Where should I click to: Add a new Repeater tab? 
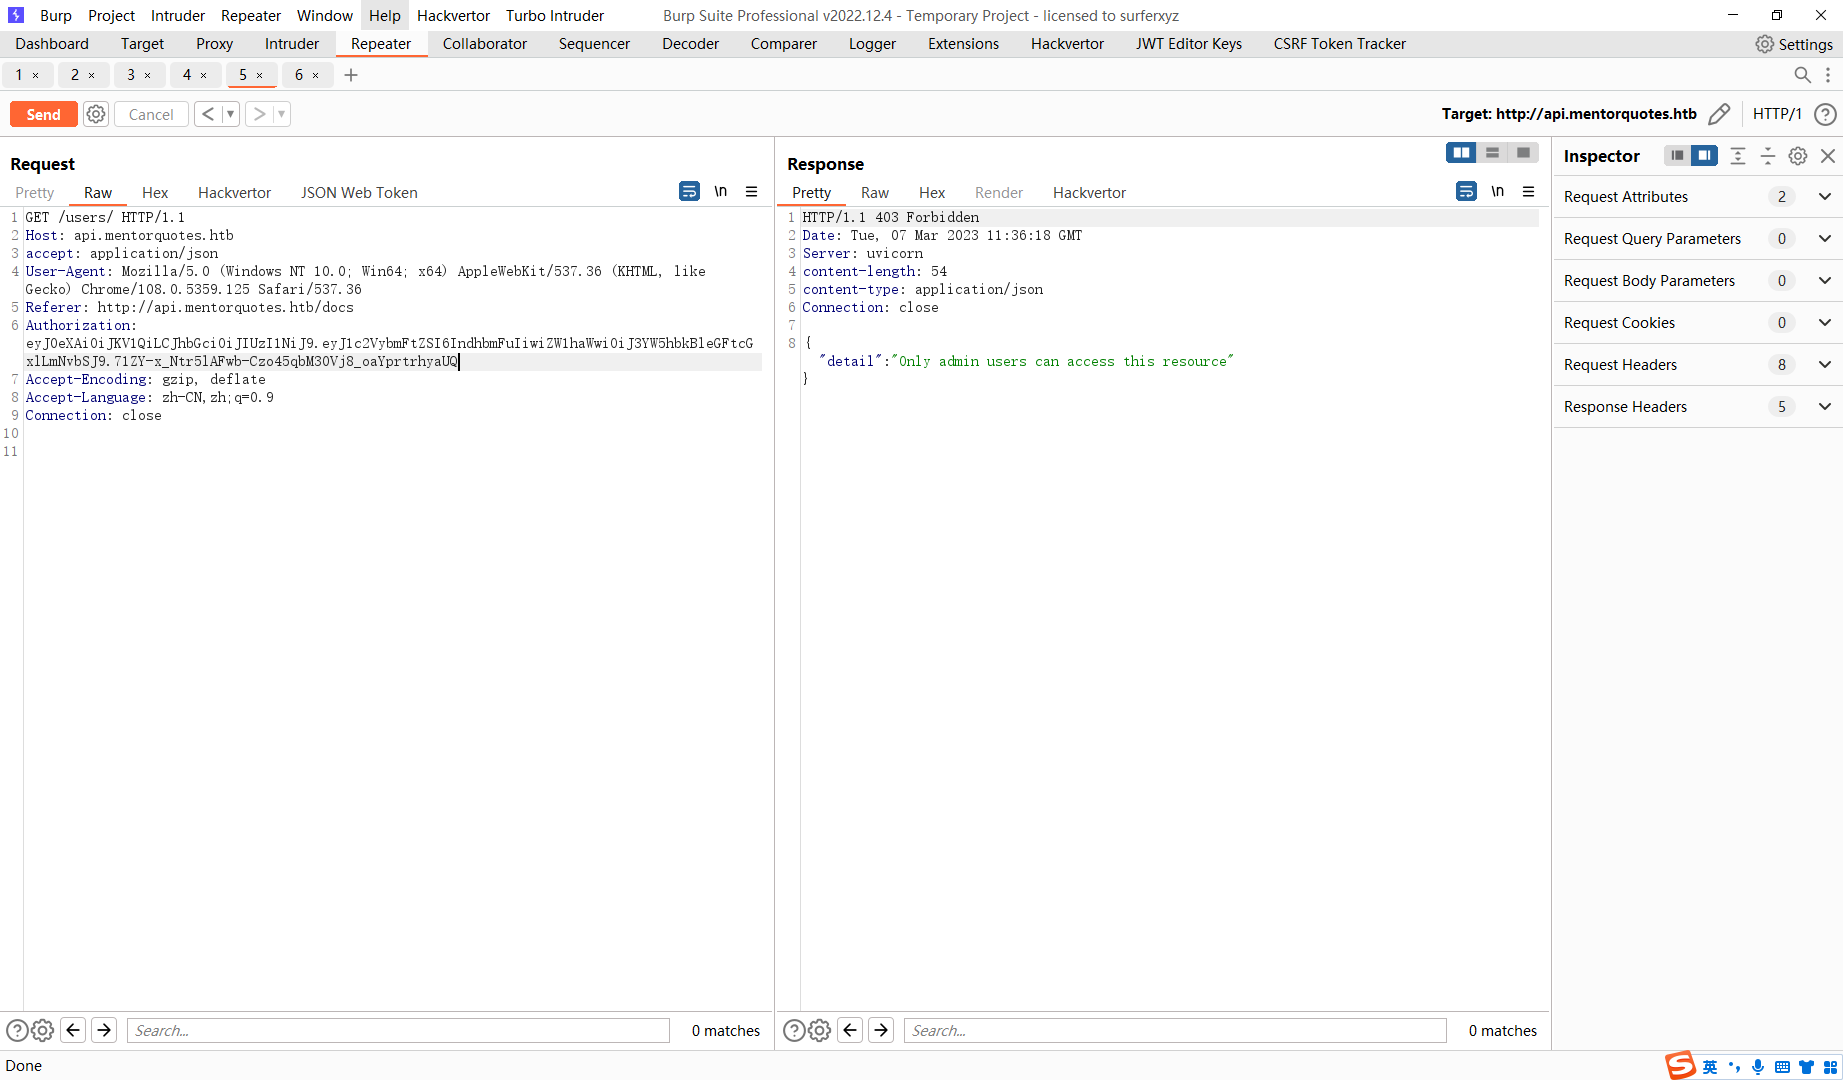(x=351, y=75)
